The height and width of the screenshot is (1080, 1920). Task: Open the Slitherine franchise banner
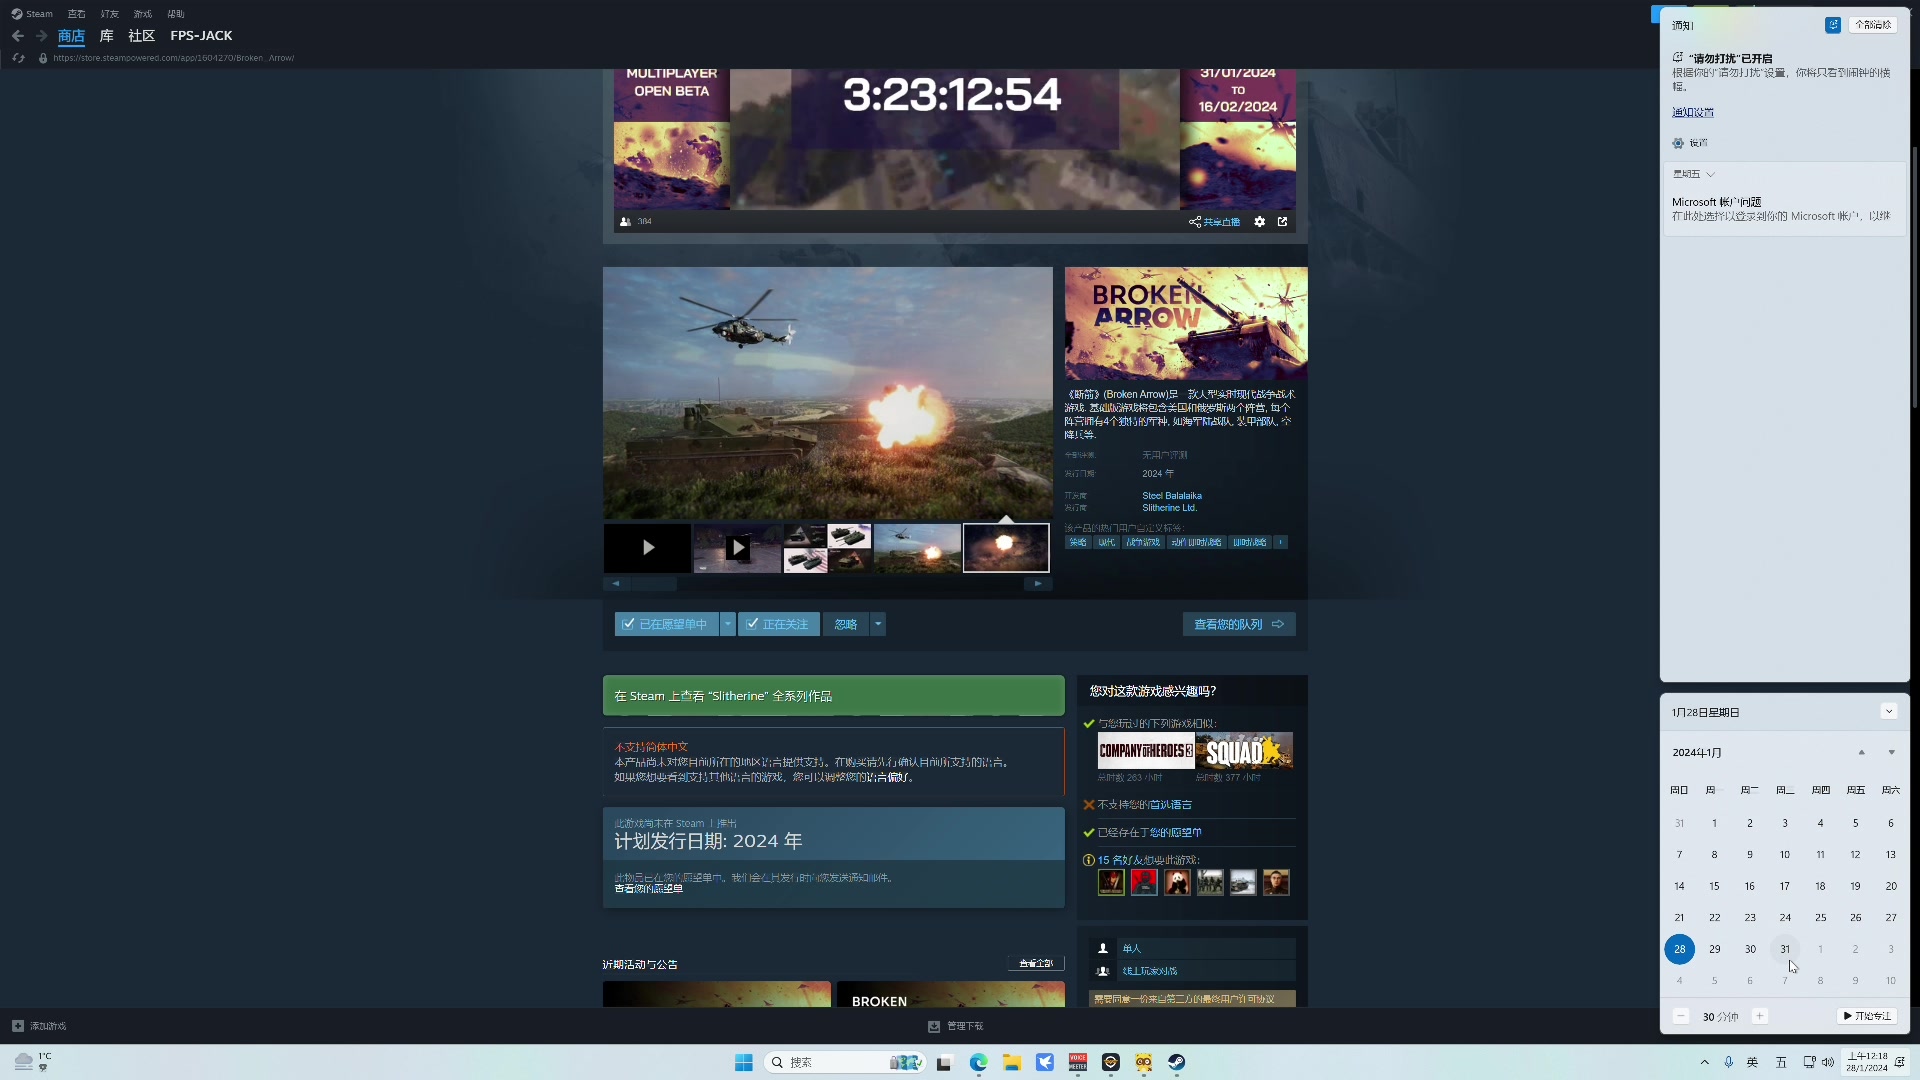pos(833,696)
